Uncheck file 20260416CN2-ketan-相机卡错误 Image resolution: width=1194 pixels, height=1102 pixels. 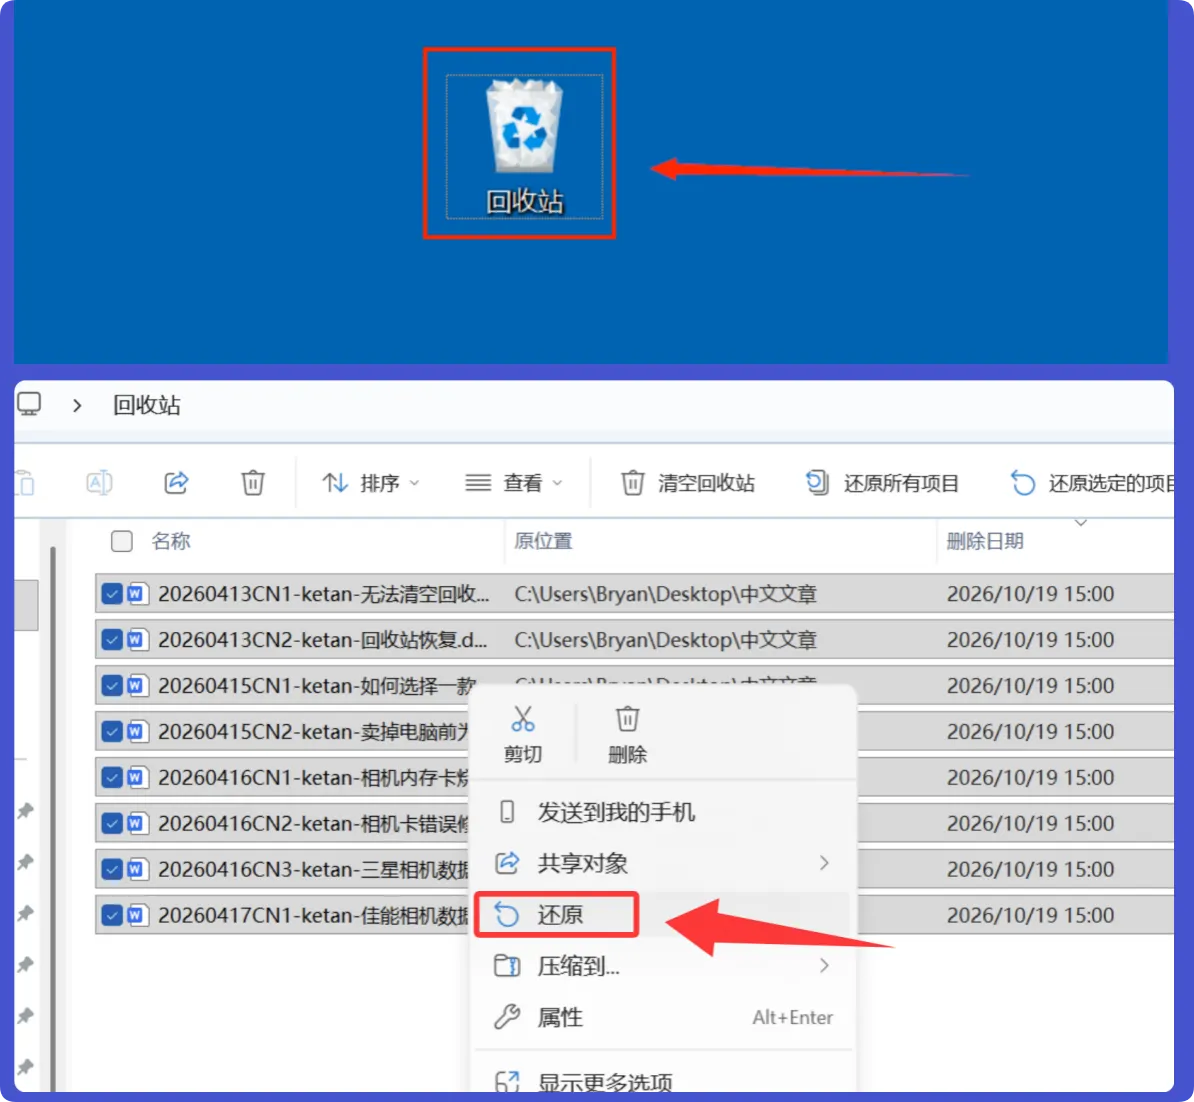coord(112,823)
